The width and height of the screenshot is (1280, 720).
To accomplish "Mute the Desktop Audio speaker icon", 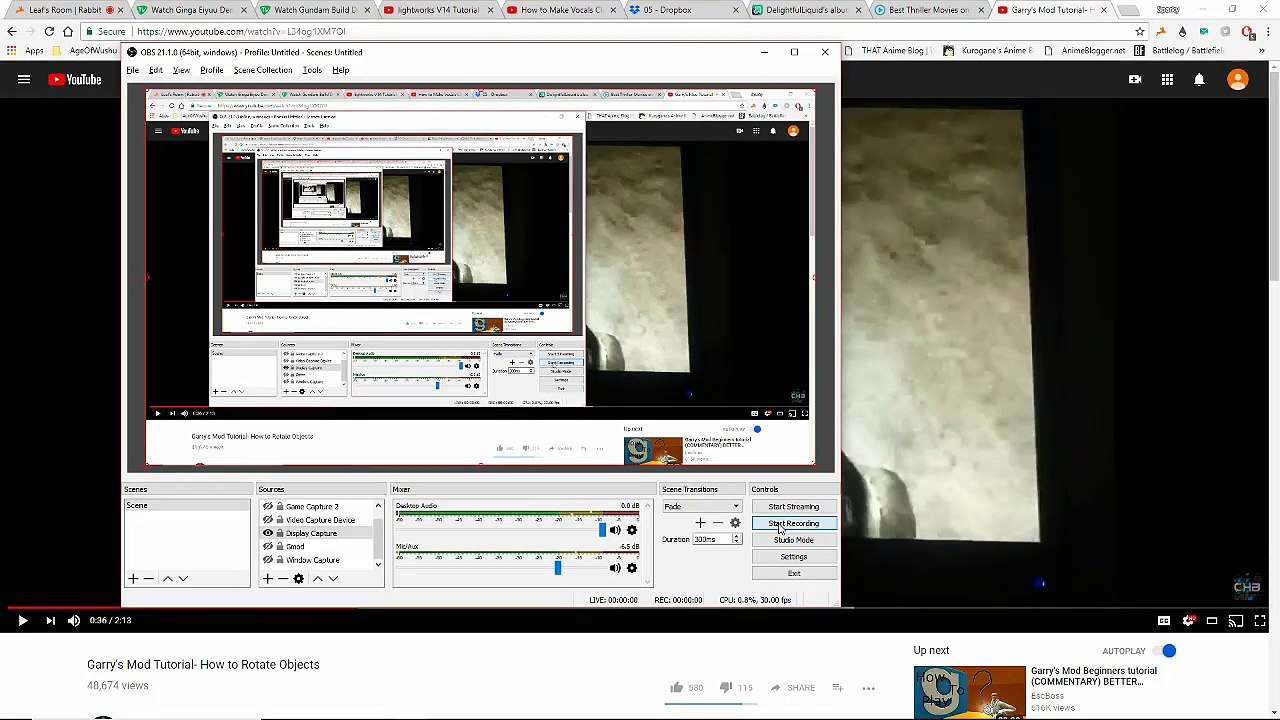I will (x=615, y=530).
